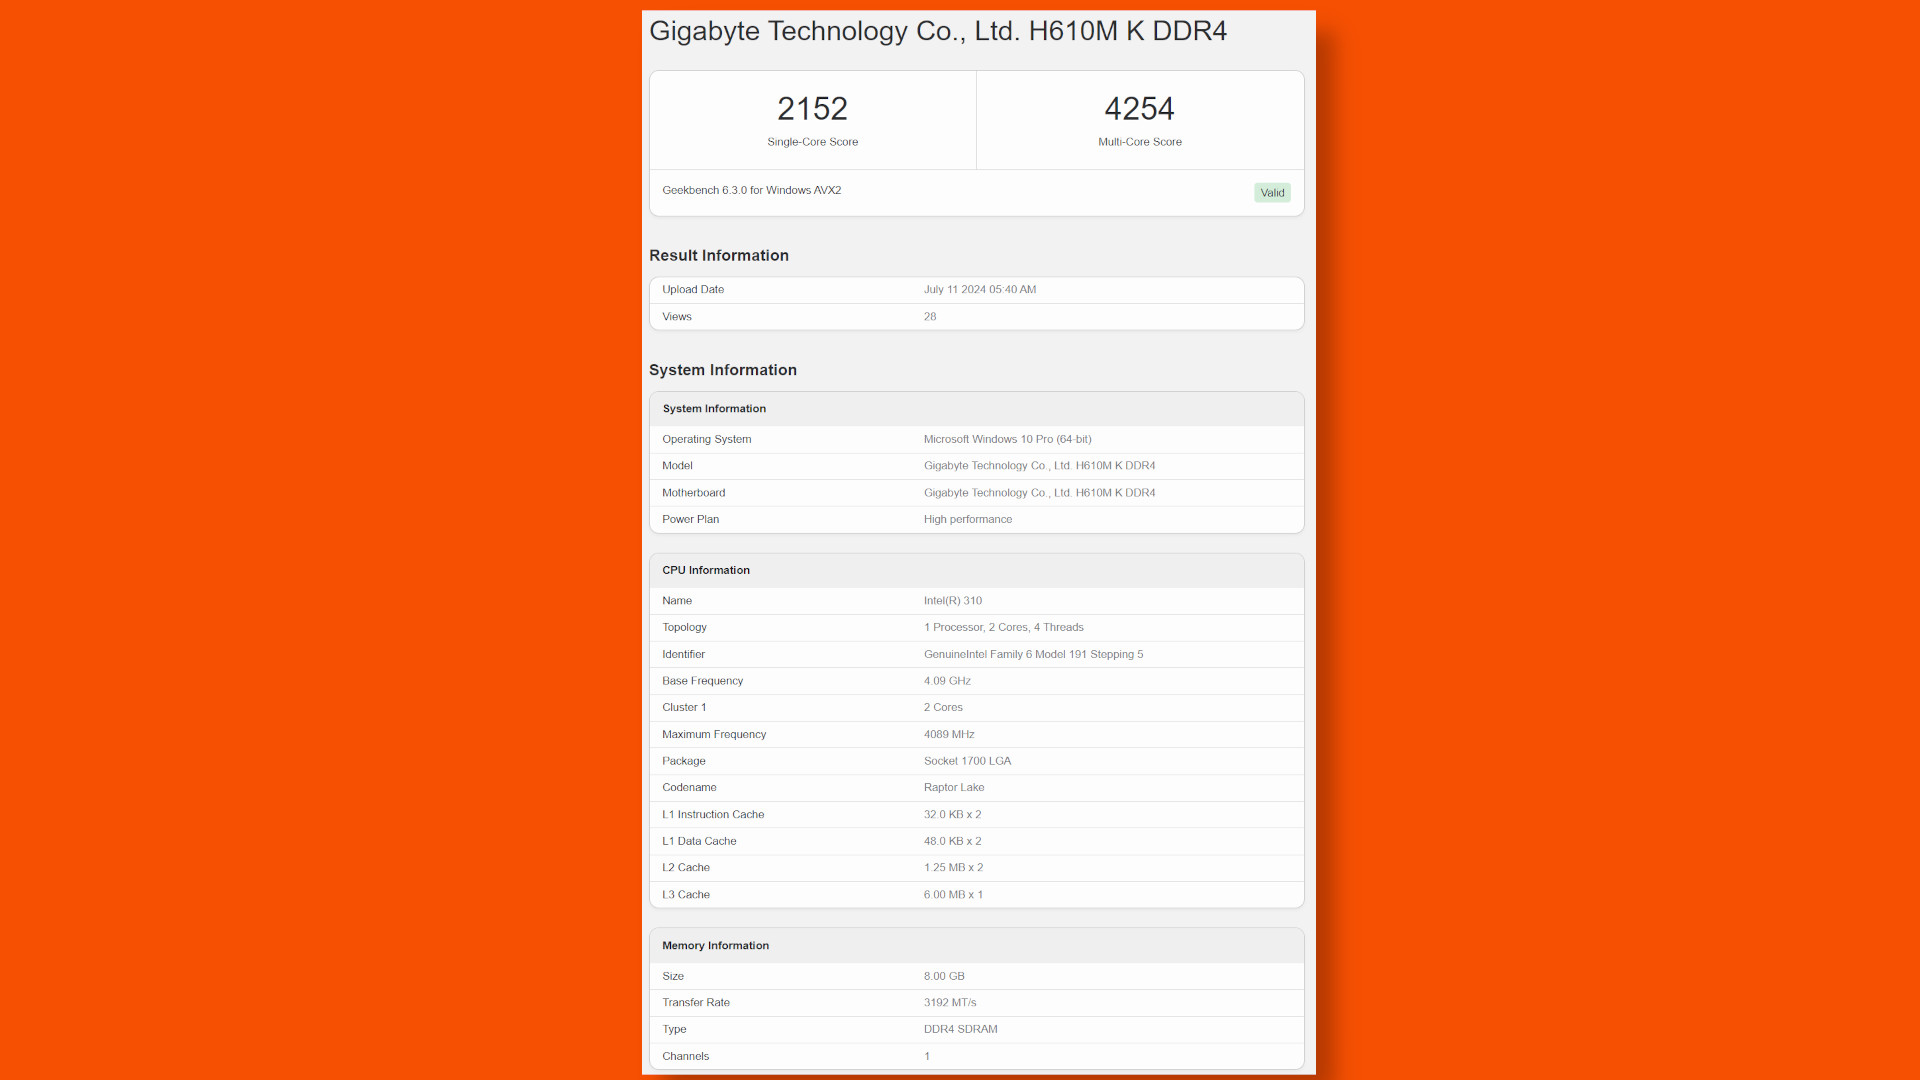
Task: Click the DDR4 SDRAM value
Action: pyautogui.click(x=960, y=1030)
